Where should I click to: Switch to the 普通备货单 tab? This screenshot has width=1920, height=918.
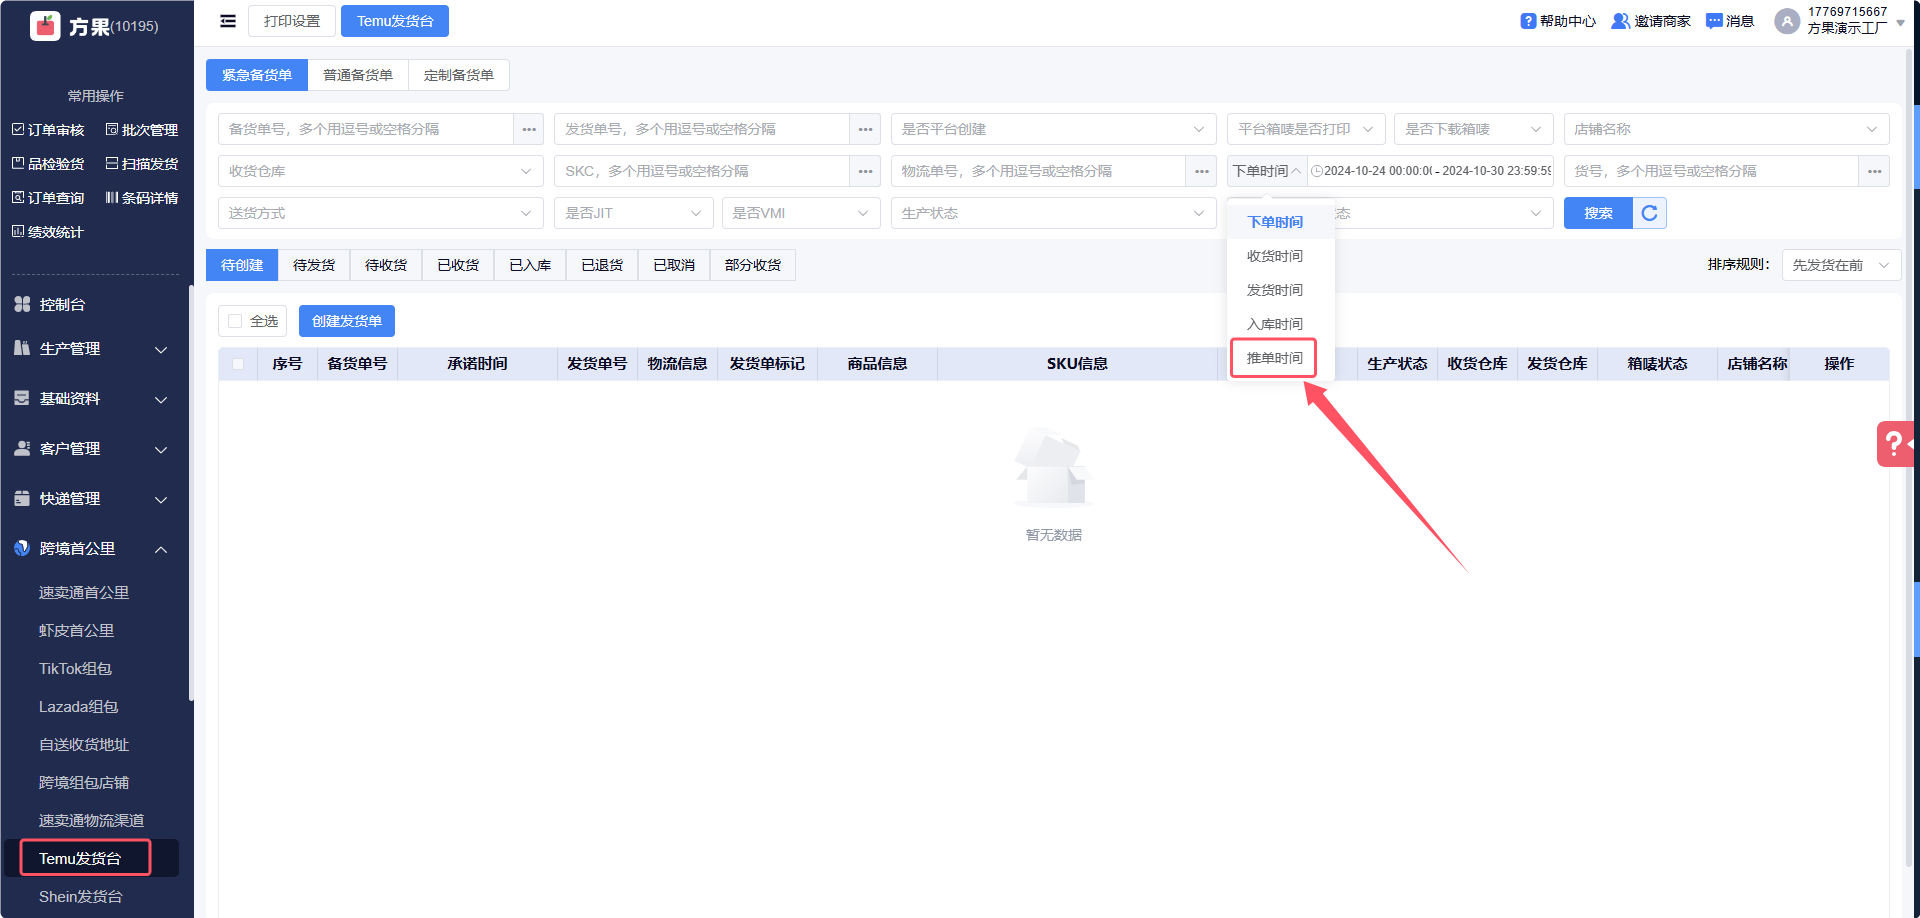coord(358,75)
